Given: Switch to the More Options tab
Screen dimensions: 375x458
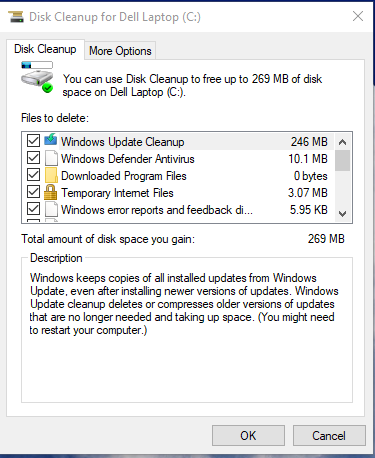Looking at the screenshot, I should coord(120,51).
